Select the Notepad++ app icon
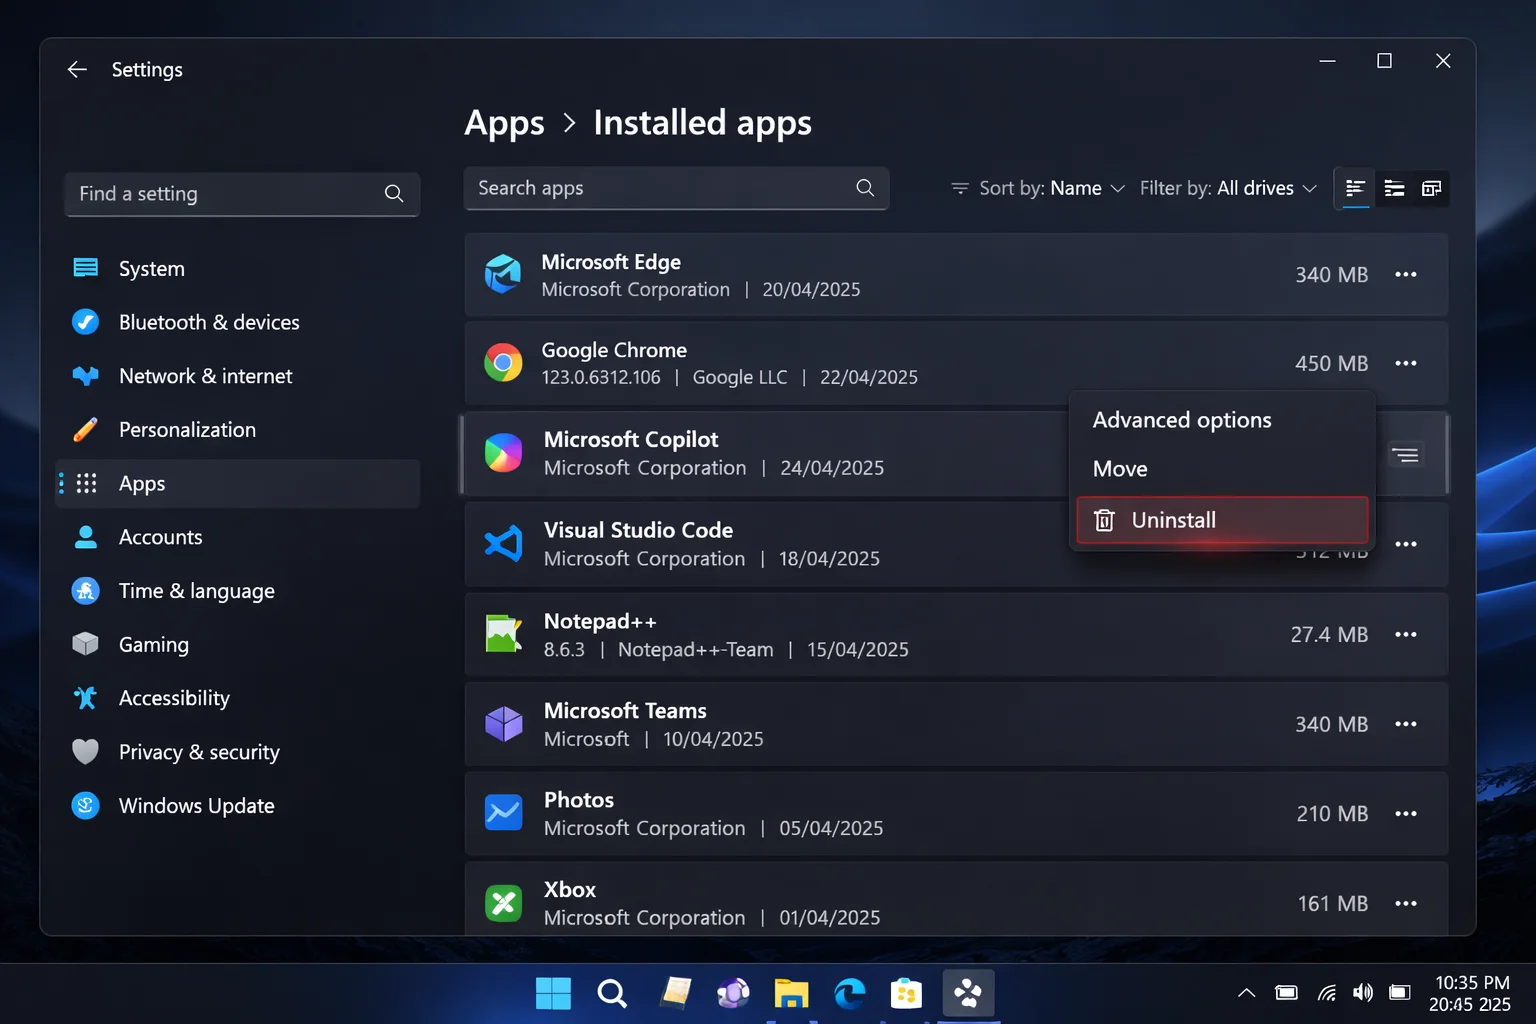Image resolution: width=1536 pixels, height=1024 pixels. point(503,633)
